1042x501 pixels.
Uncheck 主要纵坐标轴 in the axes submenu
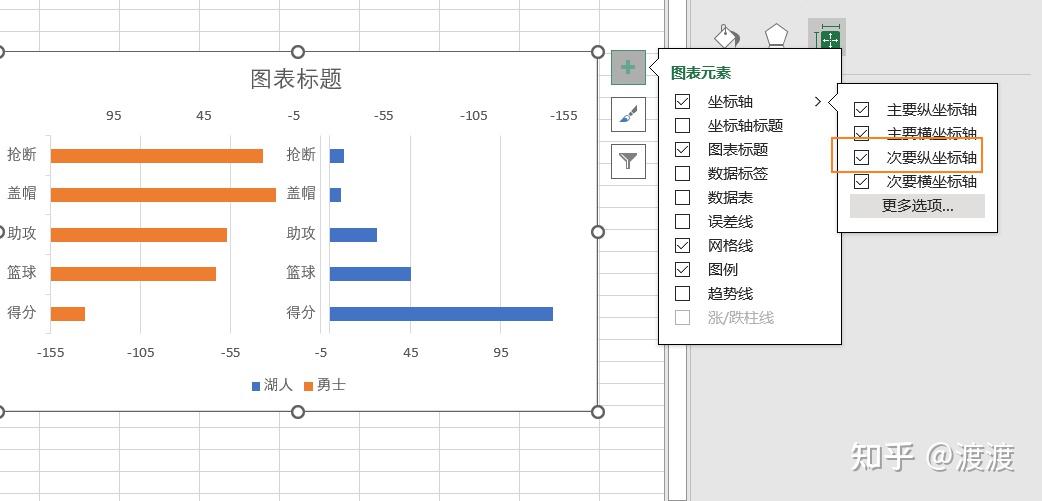(861, 110)
